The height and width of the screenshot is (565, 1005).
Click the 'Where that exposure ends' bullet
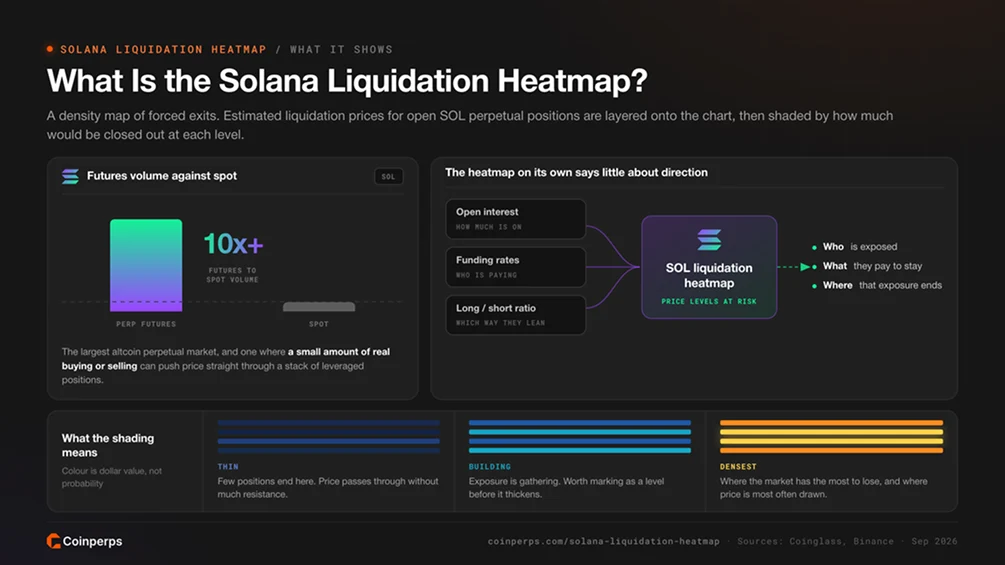(877, 285)
